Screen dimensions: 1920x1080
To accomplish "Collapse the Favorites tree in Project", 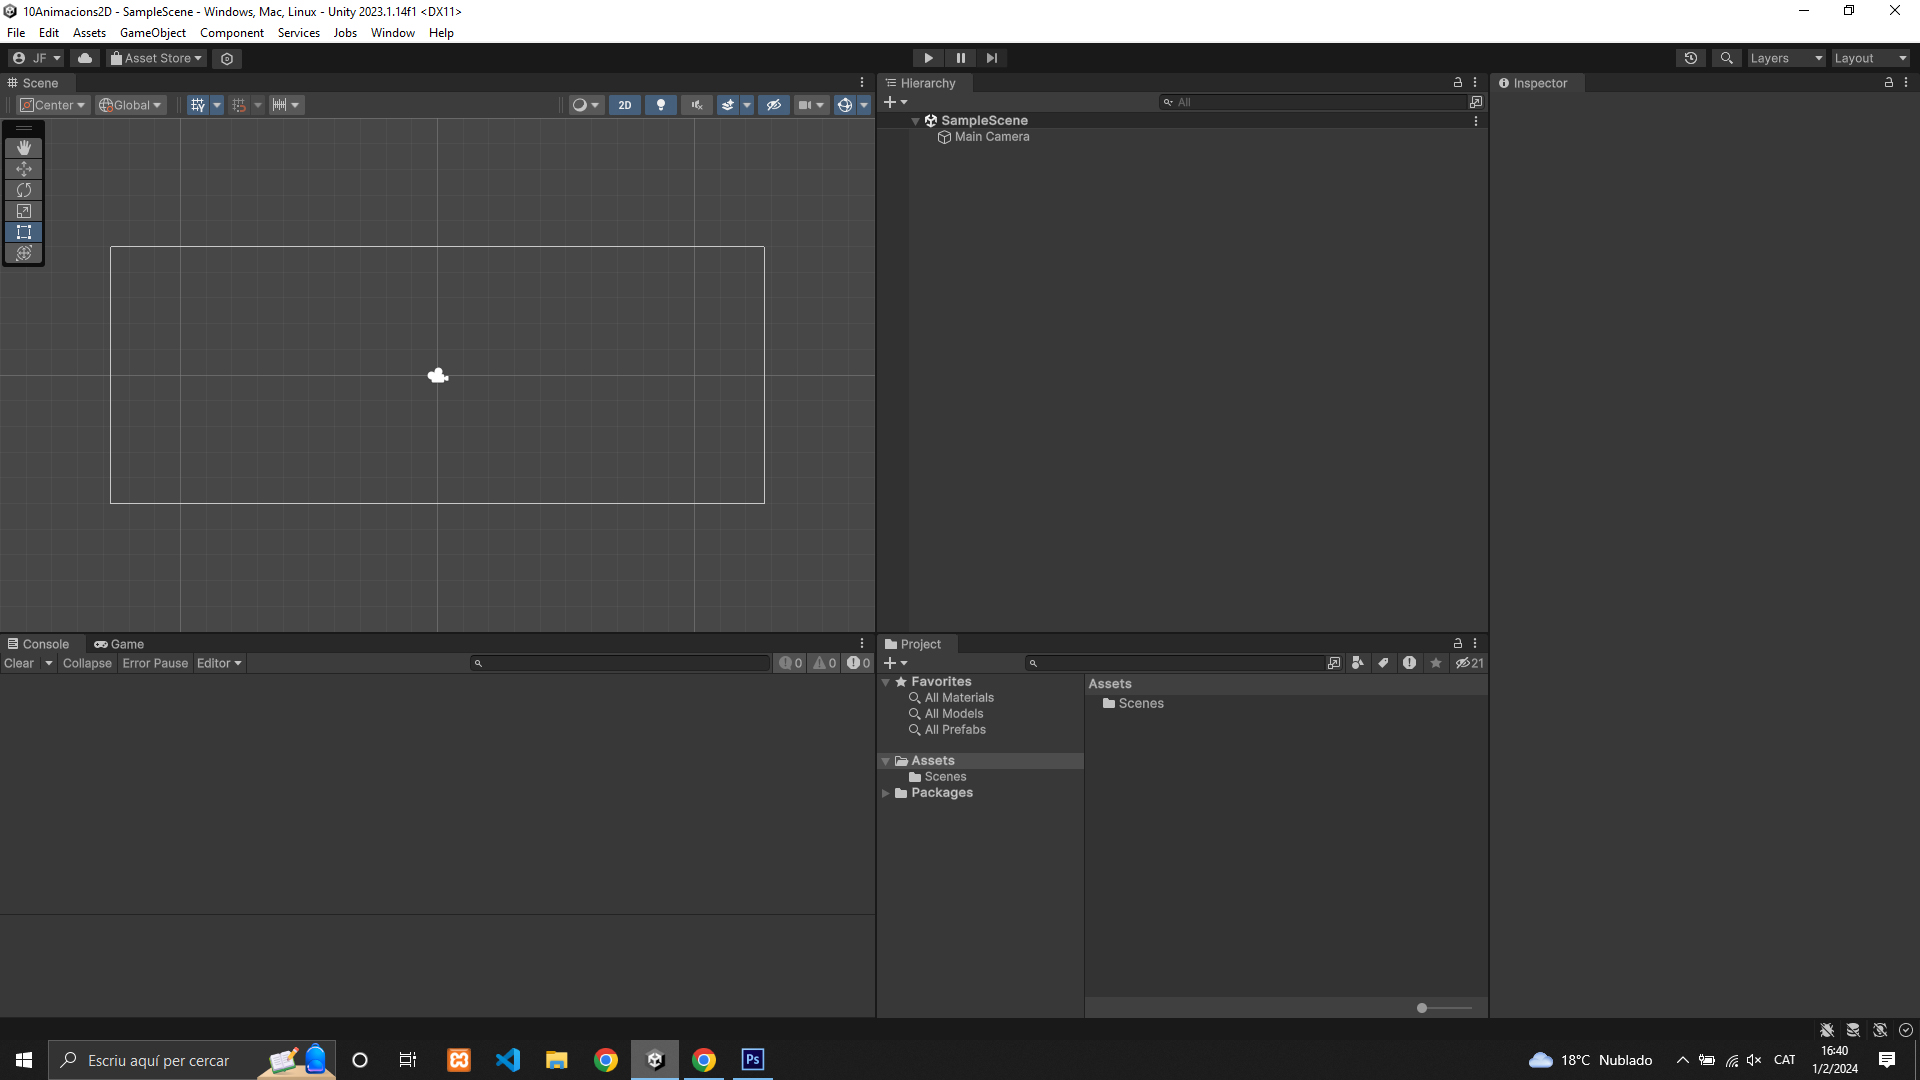I will [x=886, y=682].
